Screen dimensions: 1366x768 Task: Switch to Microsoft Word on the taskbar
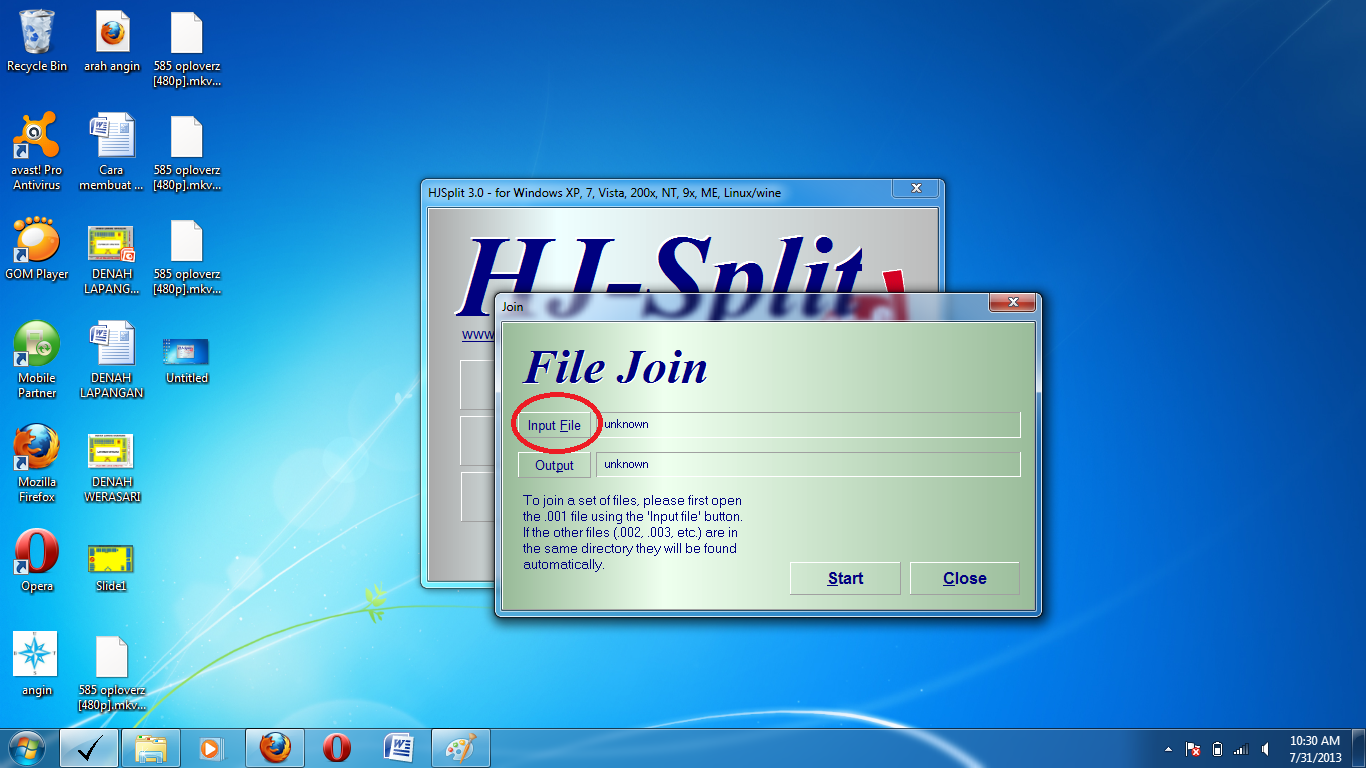(399, 748)
